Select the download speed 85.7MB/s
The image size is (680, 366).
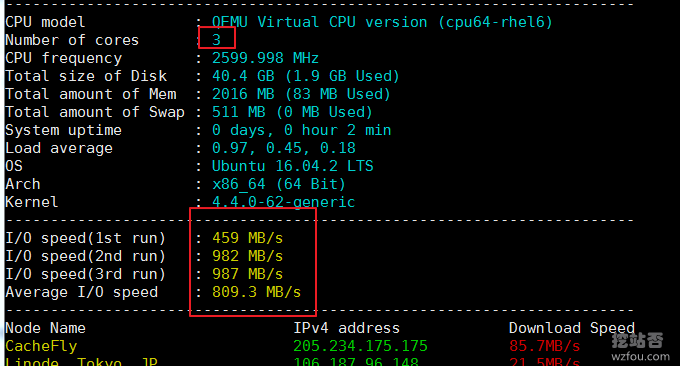pyautogui.click(x=545, y=346)
